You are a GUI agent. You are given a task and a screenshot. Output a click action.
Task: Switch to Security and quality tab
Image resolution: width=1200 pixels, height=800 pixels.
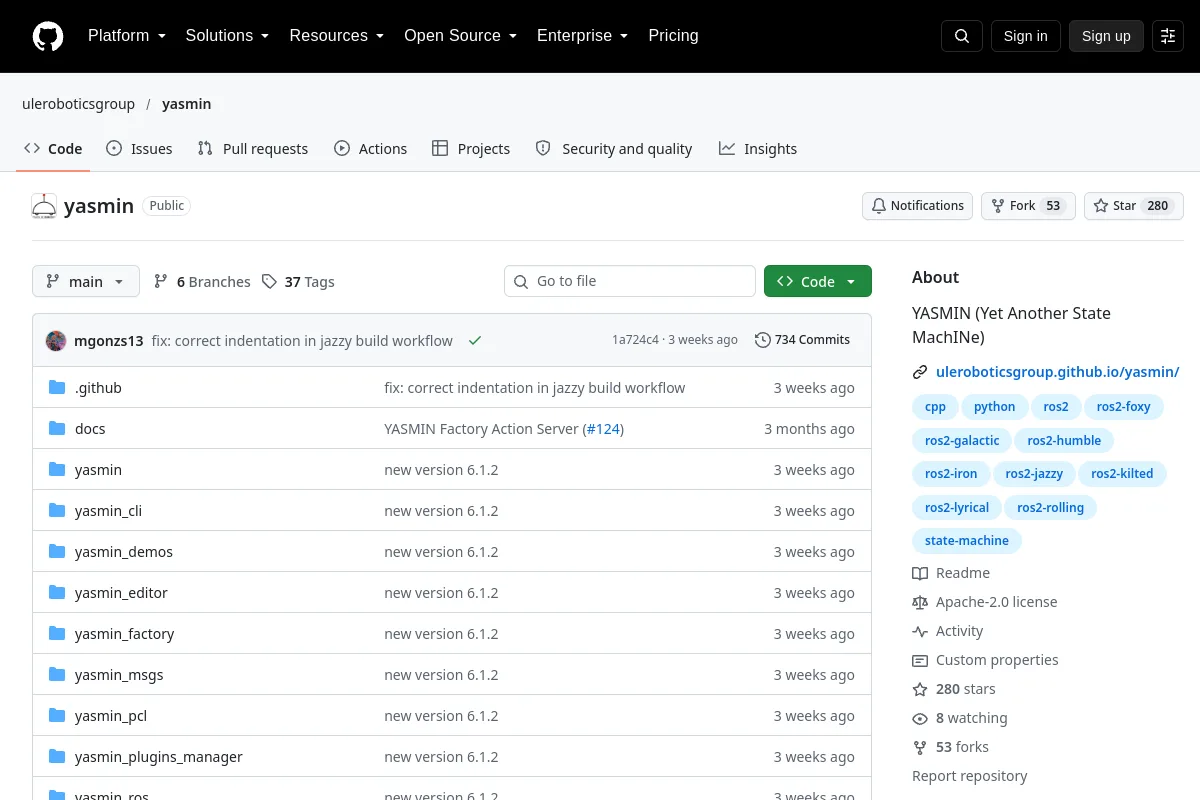point(614,149)
